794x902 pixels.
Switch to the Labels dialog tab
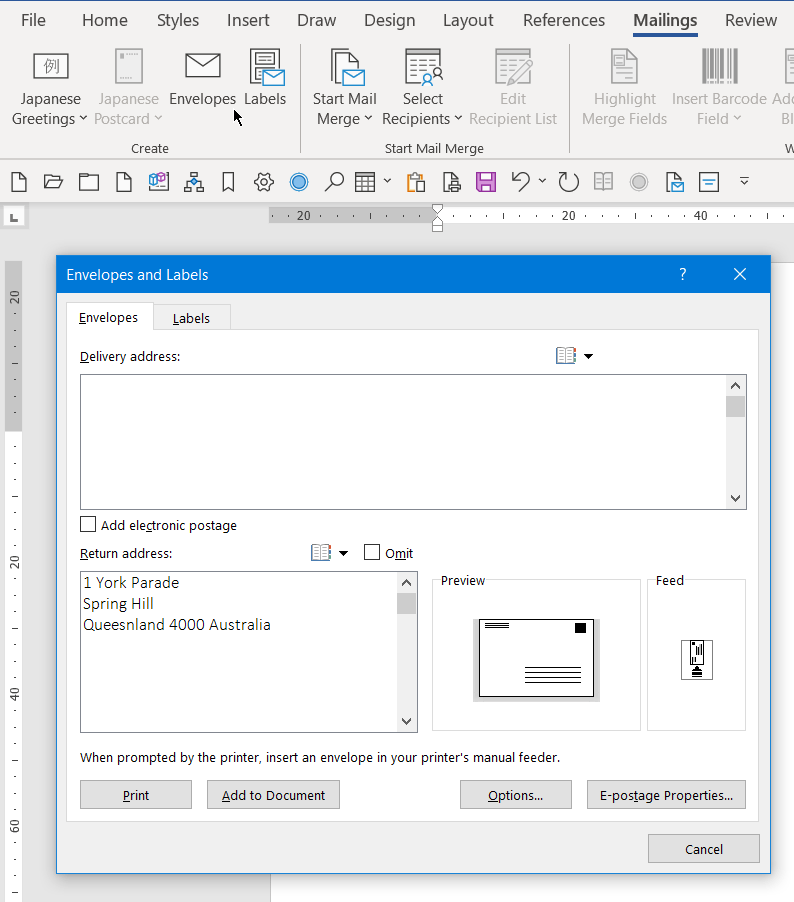point(192,318)
